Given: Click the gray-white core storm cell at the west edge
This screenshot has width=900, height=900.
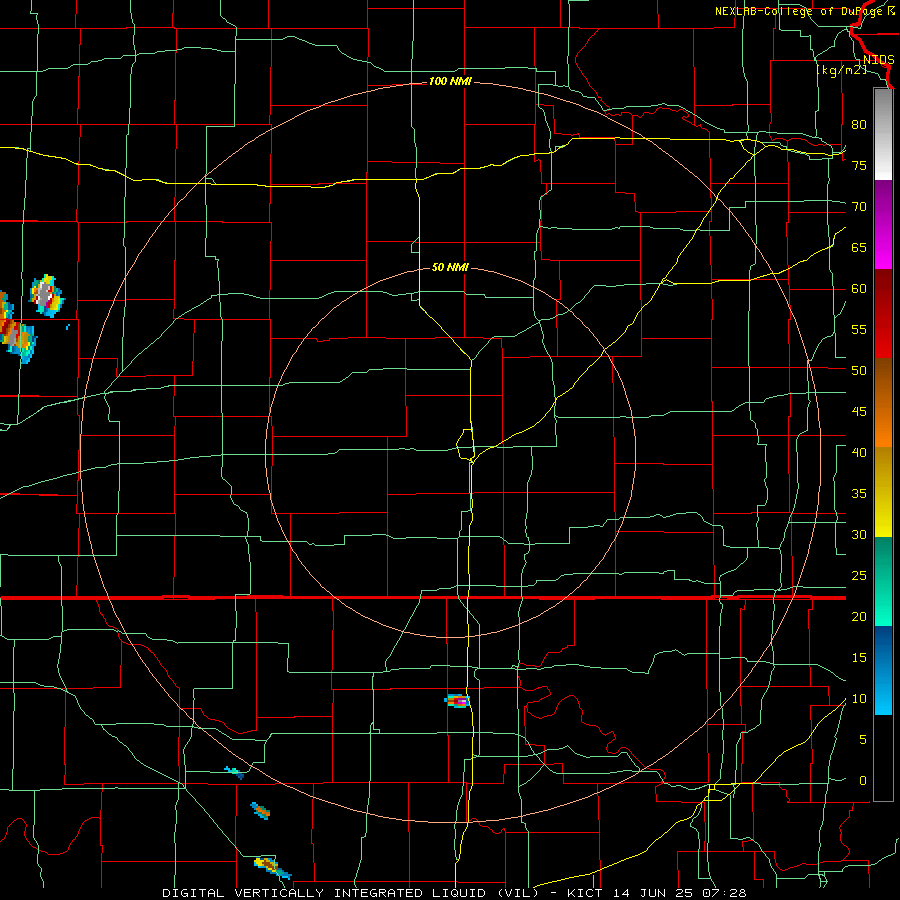Looking at the screenshot, I should (46, 296).
